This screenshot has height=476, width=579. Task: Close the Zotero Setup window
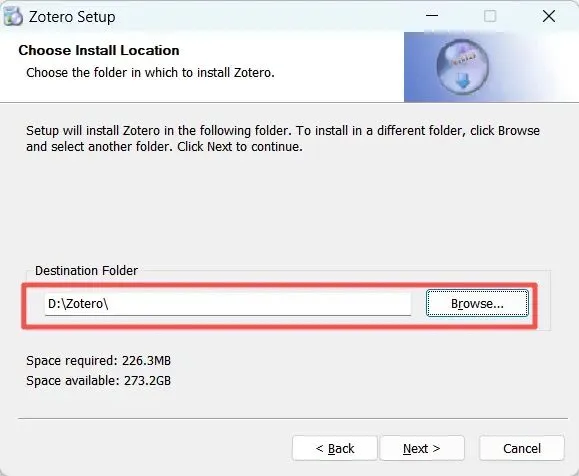coord(549,16)
